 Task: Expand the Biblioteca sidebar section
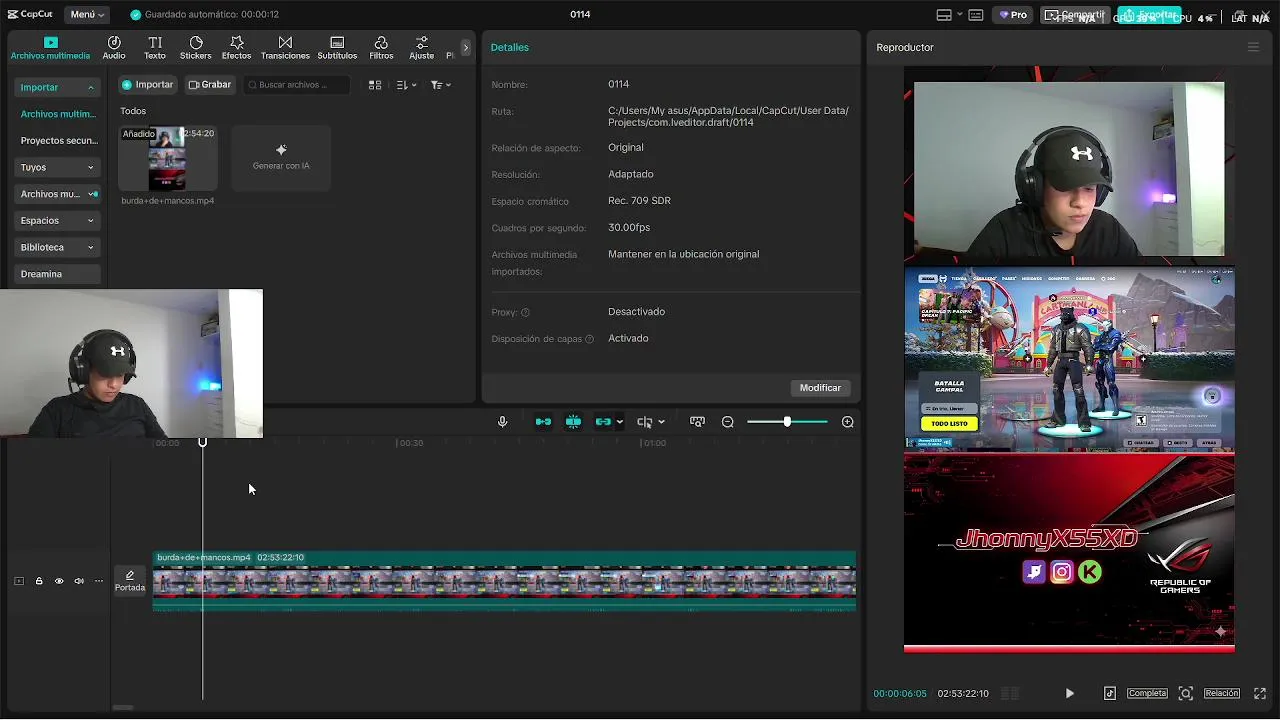tap(57, 247)
